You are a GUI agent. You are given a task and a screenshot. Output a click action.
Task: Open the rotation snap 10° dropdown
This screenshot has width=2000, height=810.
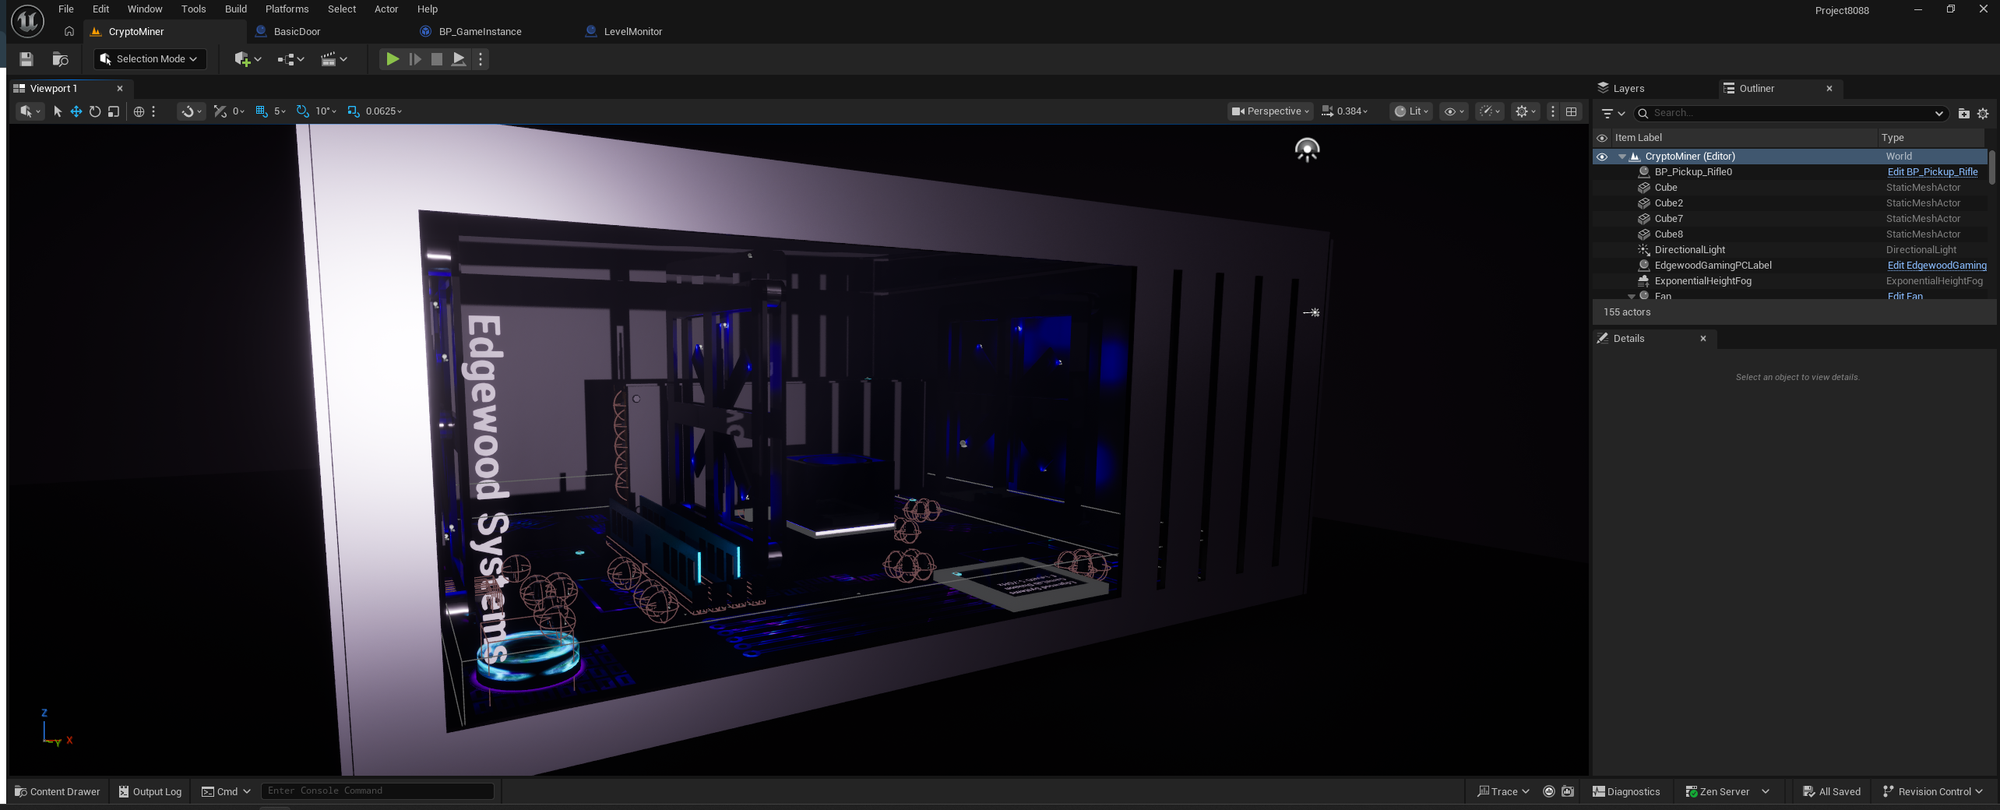[x=326, y=111]
